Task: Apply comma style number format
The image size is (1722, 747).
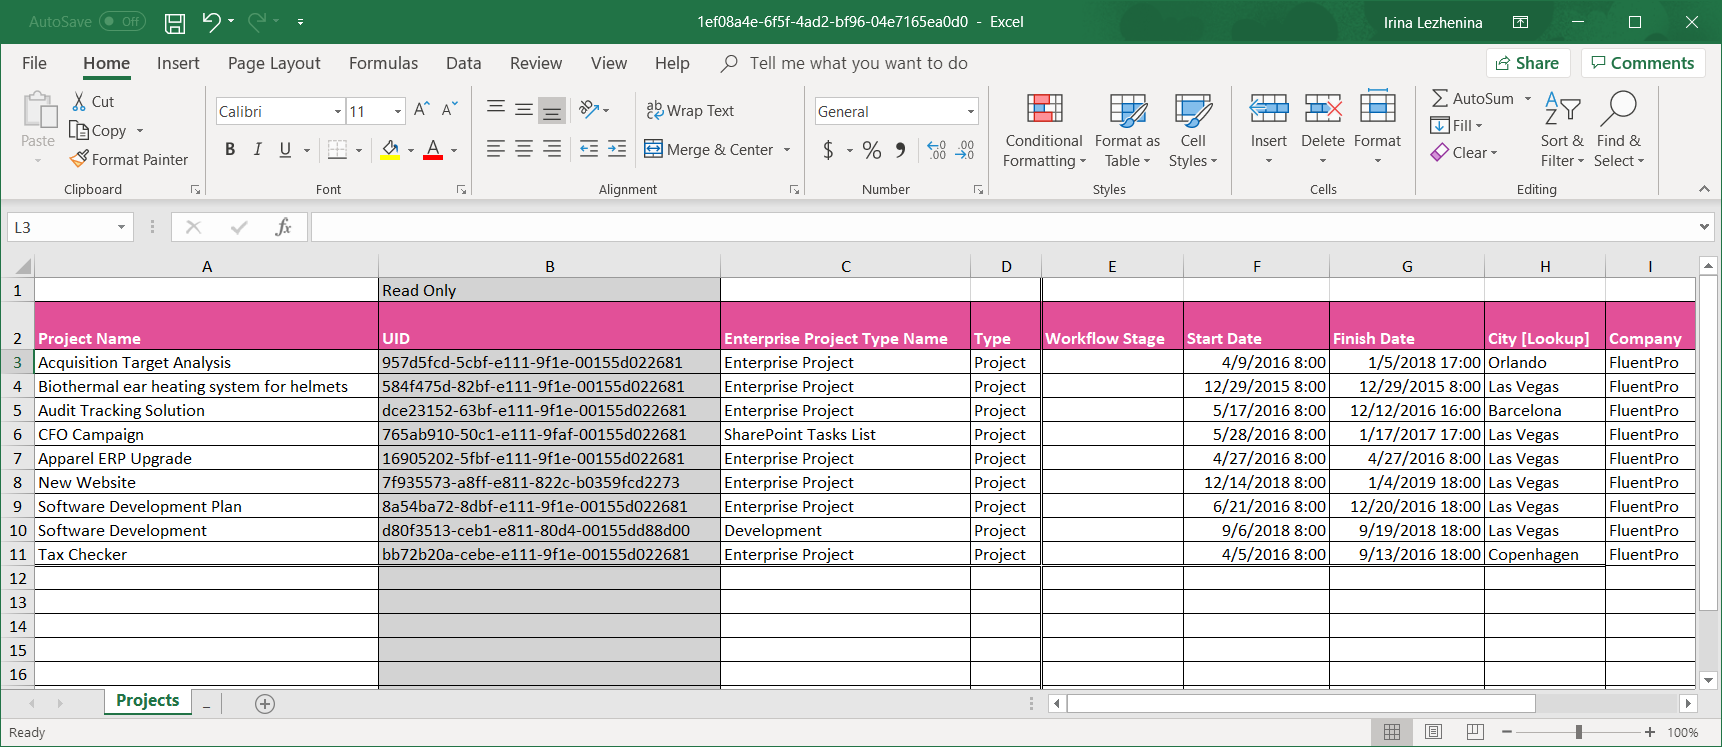Action: click(901, 150)
